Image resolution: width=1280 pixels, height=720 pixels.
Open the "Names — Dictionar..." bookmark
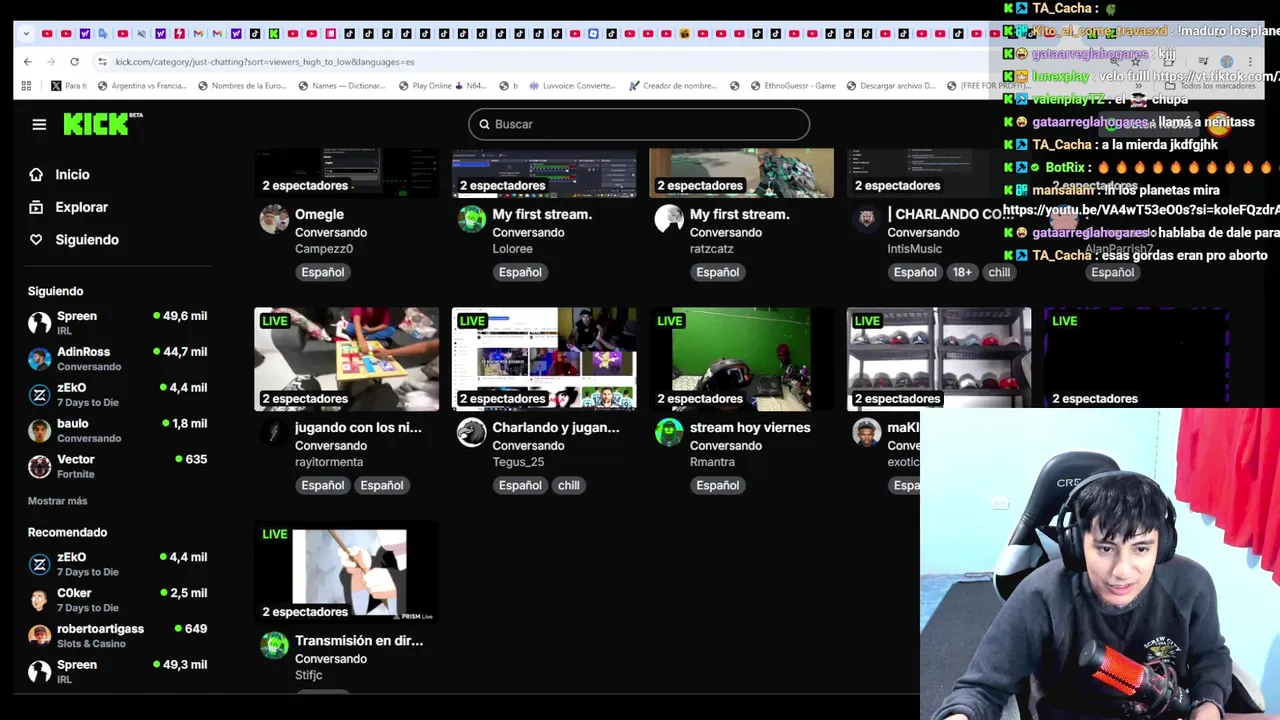coord(341,85)
